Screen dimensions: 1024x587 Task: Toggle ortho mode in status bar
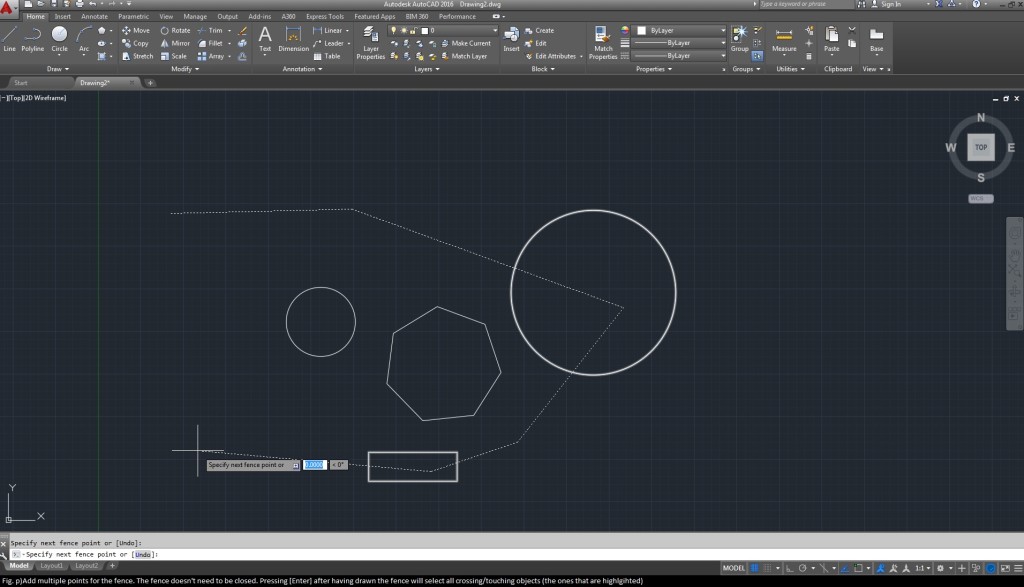coord(788,567)
